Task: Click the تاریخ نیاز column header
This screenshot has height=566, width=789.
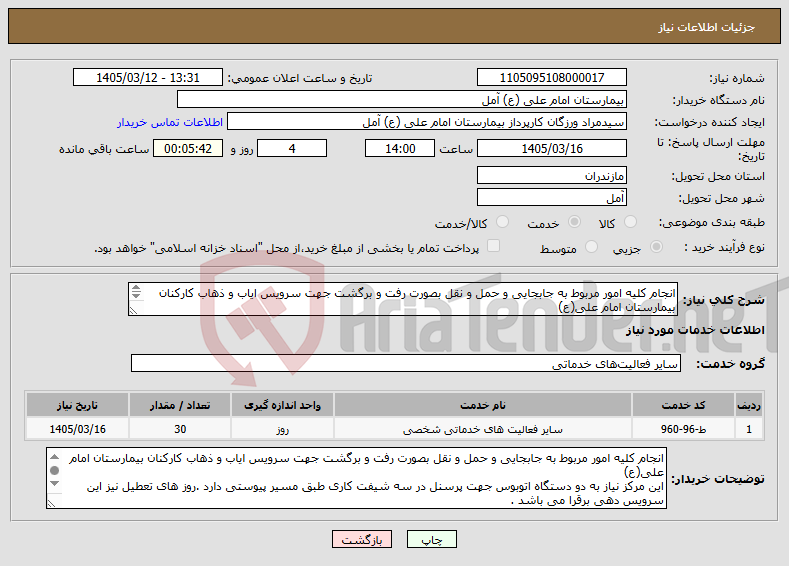Action: point(77,405)
